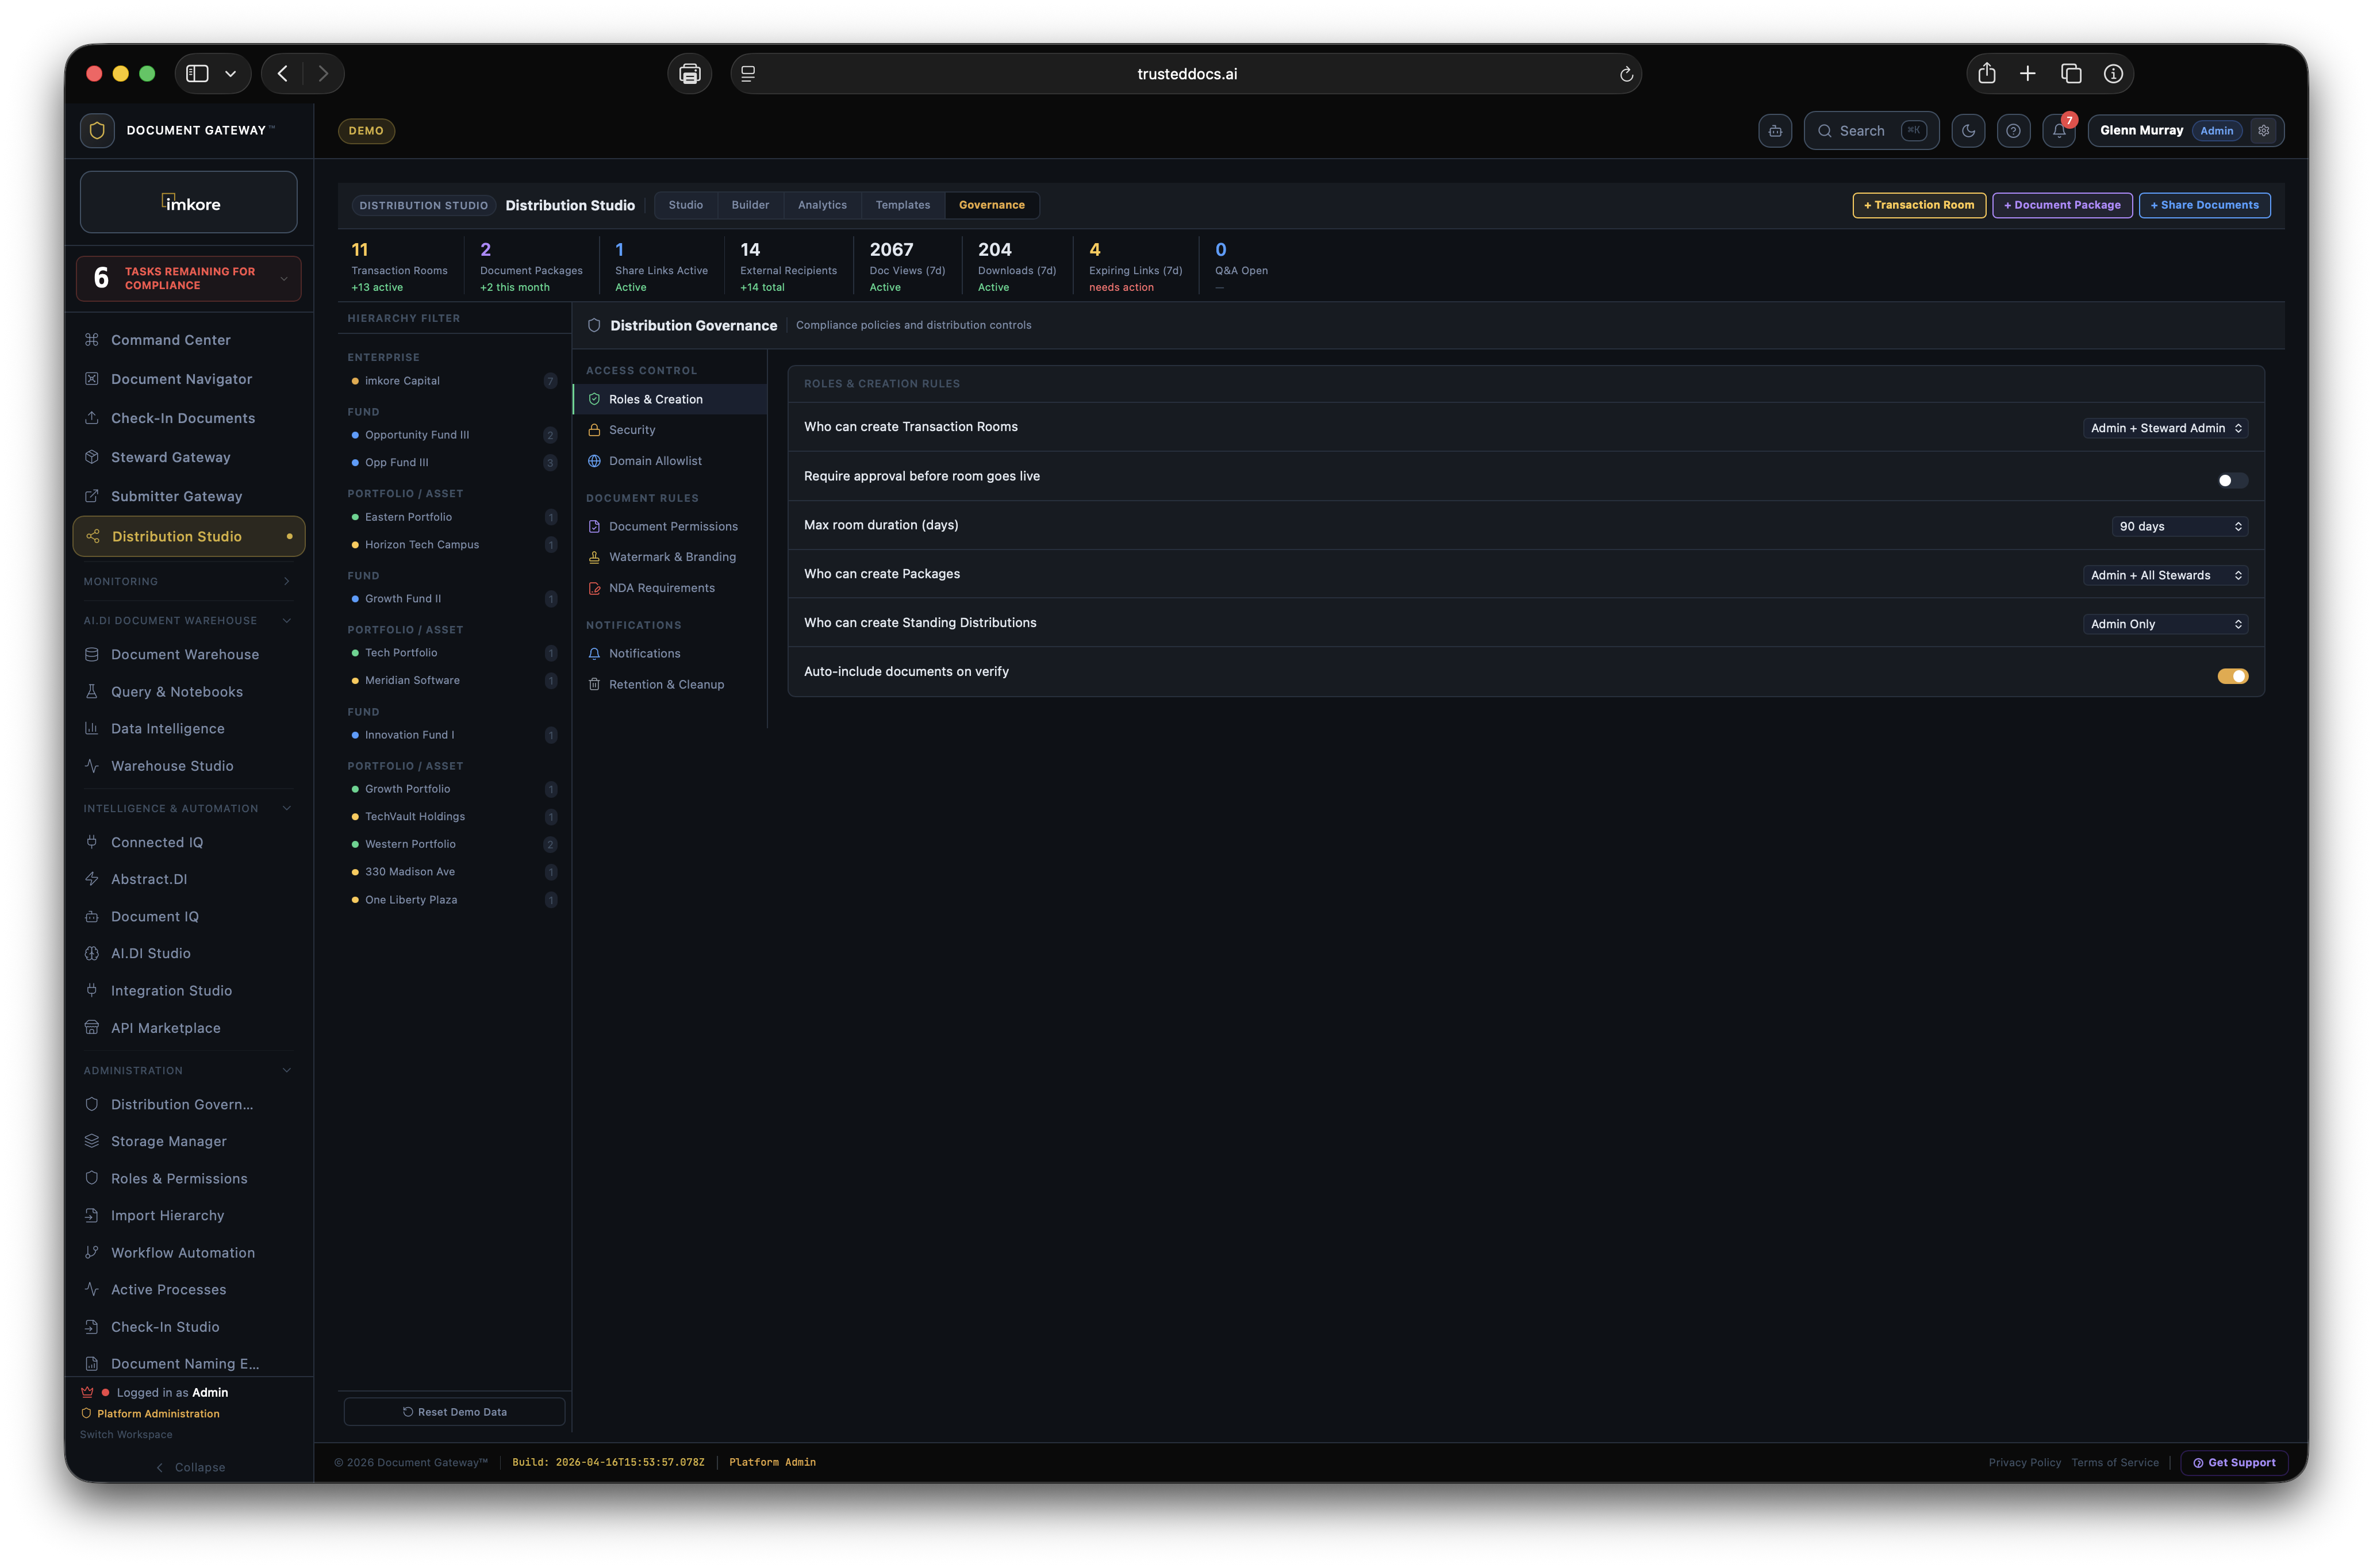This screenshot has height=1568, width=2373.
Task: Switch to the Templates tab
Action: point(902,205)
